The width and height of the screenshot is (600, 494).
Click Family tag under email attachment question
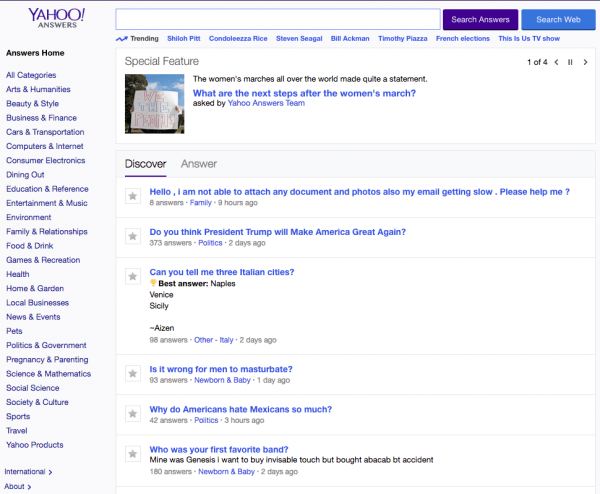click(x=201, y=203)
